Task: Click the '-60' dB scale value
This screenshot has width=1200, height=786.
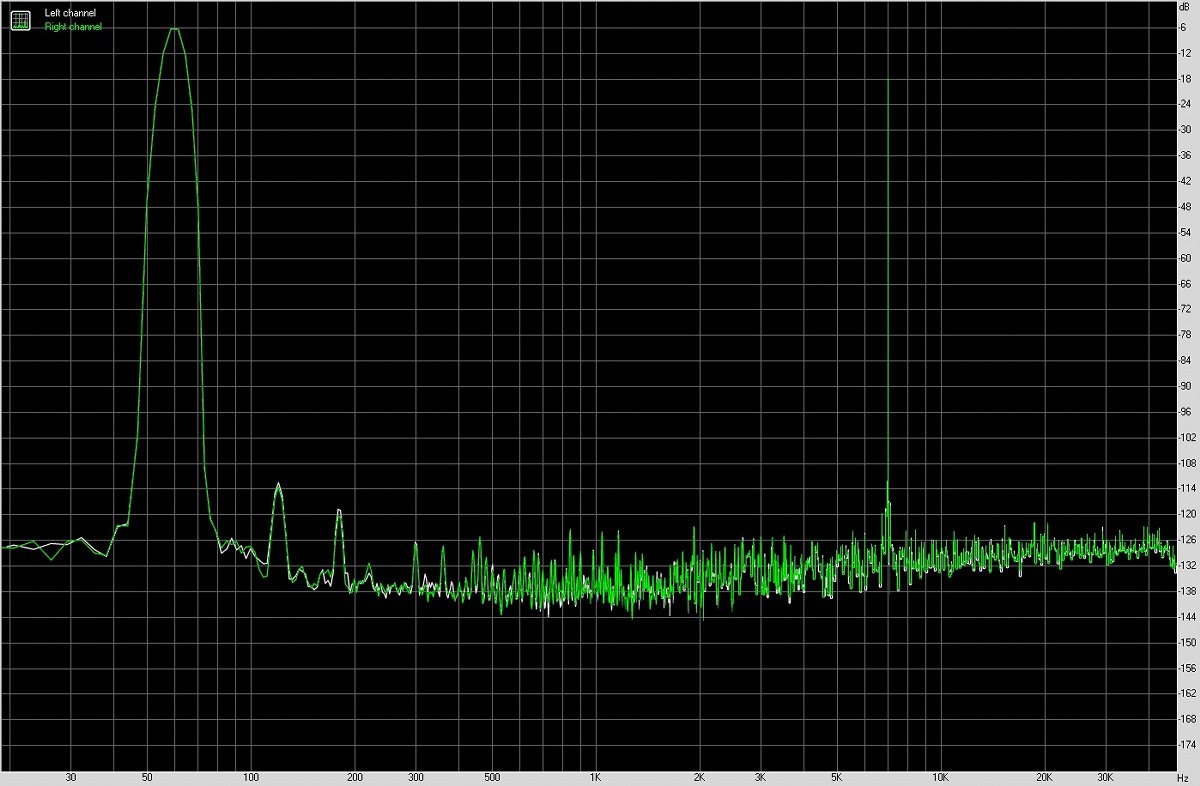Action: pyautogui.click(x=1186, y=257)
